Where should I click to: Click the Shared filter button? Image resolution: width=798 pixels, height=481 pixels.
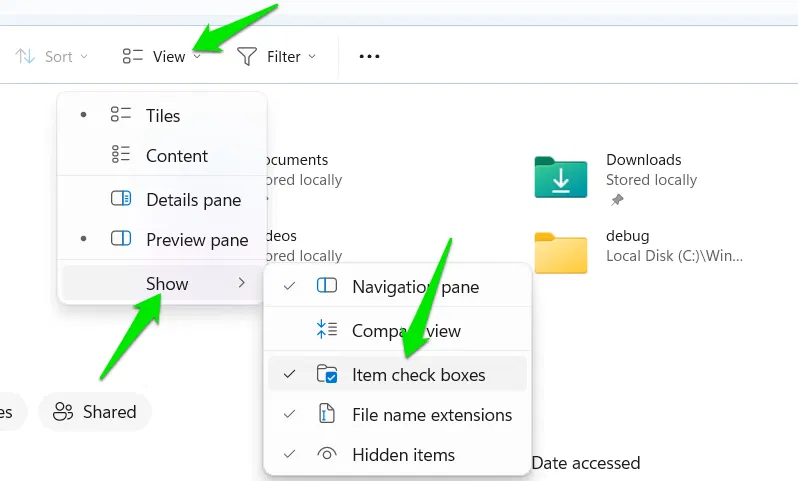pyautogui.click(x=95, y=412)
